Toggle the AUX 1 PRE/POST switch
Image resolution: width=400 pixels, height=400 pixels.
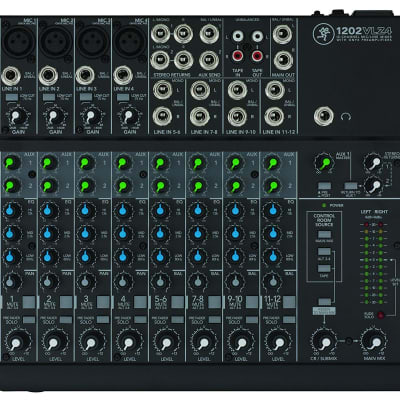tap(324, 186)
